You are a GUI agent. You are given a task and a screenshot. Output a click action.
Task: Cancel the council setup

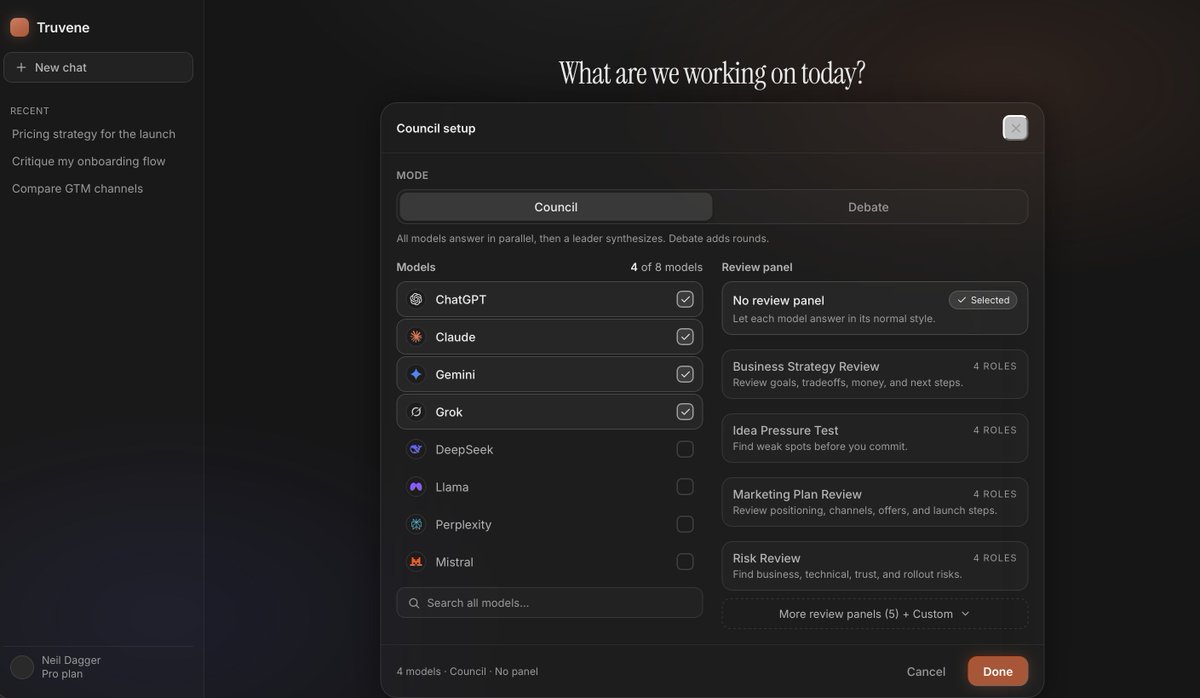click(x=926, y=671)
